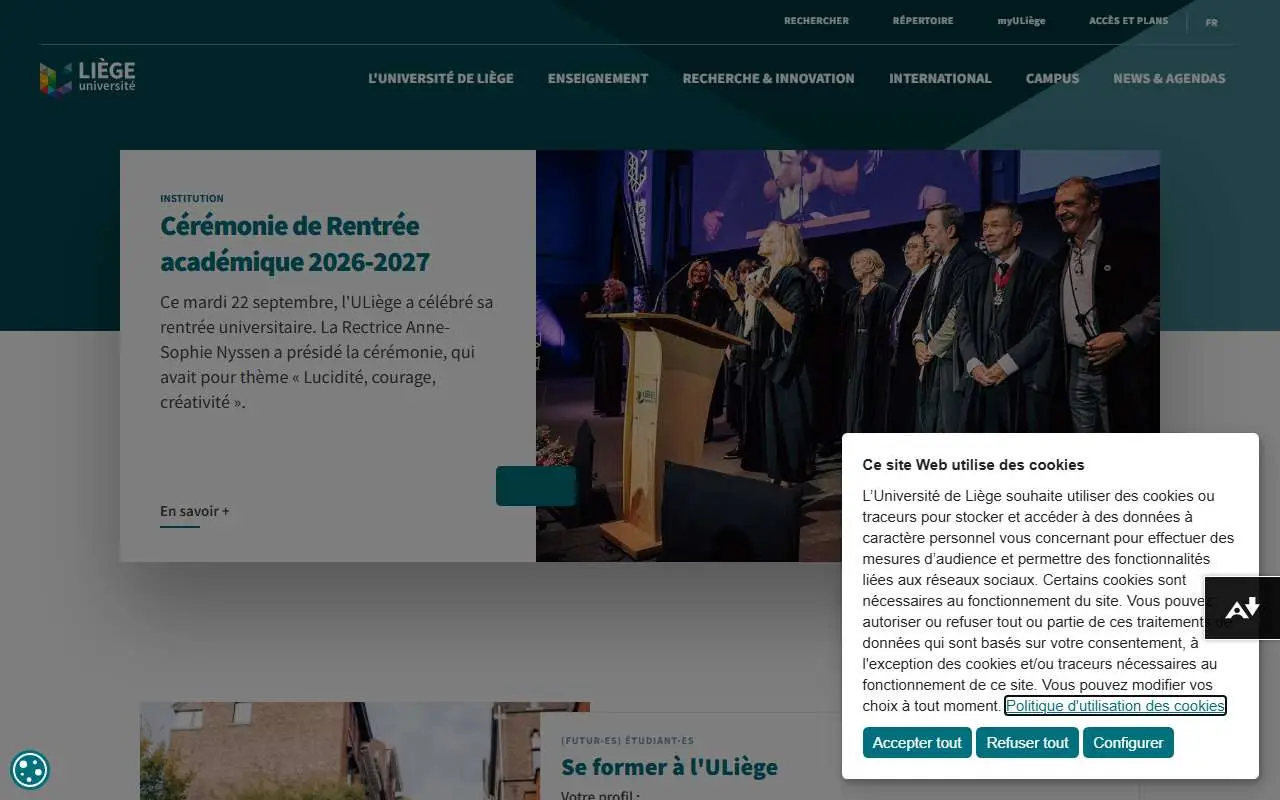Open ACCÈS ET PLANS link
Image resolution: width=1280 pixels, height=800 pixels.
(1128, 21)
